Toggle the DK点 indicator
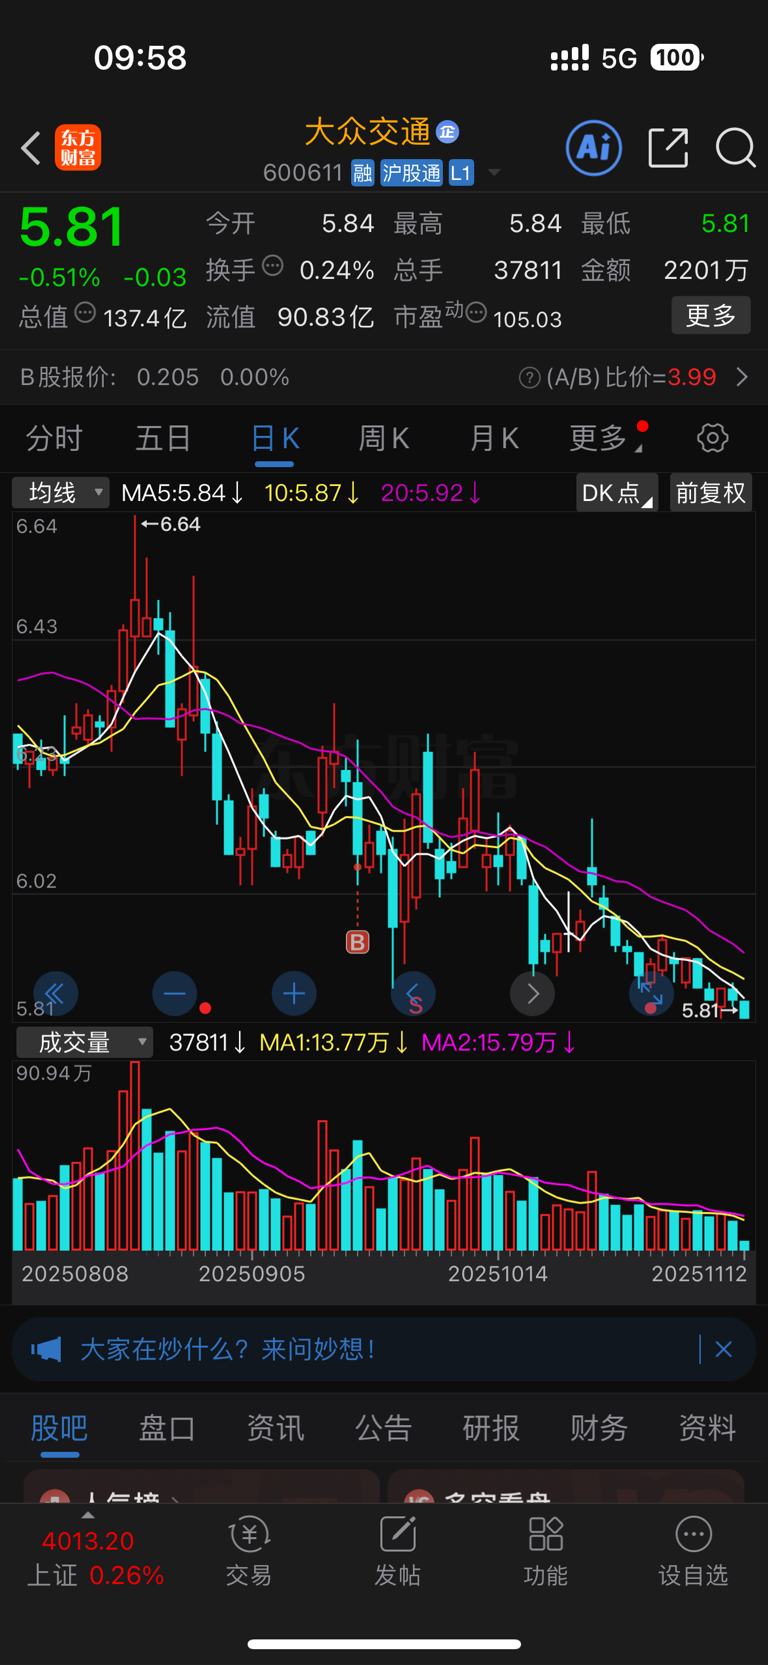The image size is (769, 1665). coord(617,493)
